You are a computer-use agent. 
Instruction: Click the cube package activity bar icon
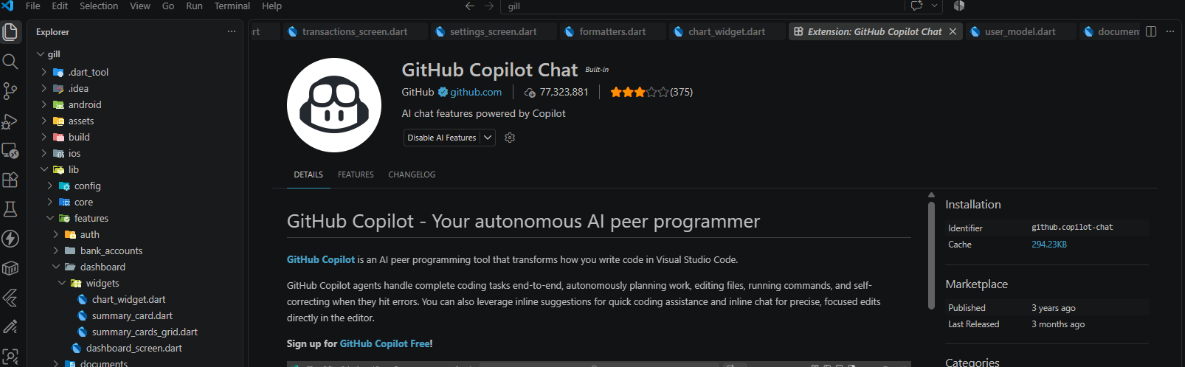click(x=11, y=268)
